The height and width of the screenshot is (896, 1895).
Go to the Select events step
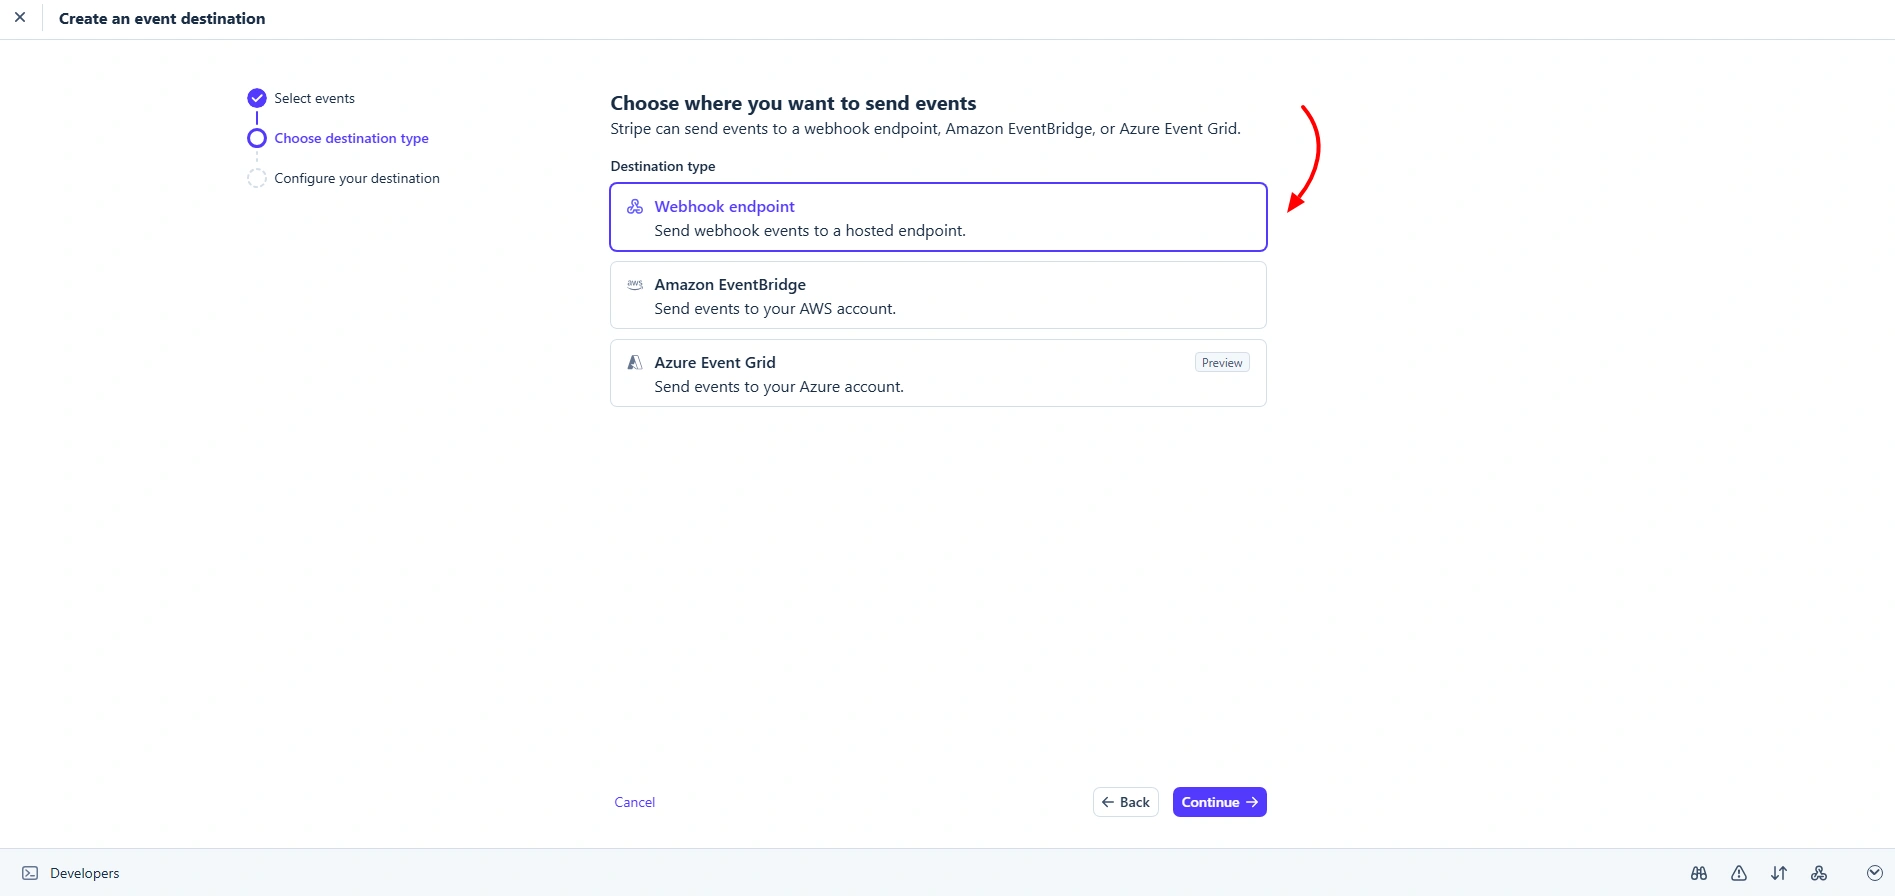[x=314, y=98]
